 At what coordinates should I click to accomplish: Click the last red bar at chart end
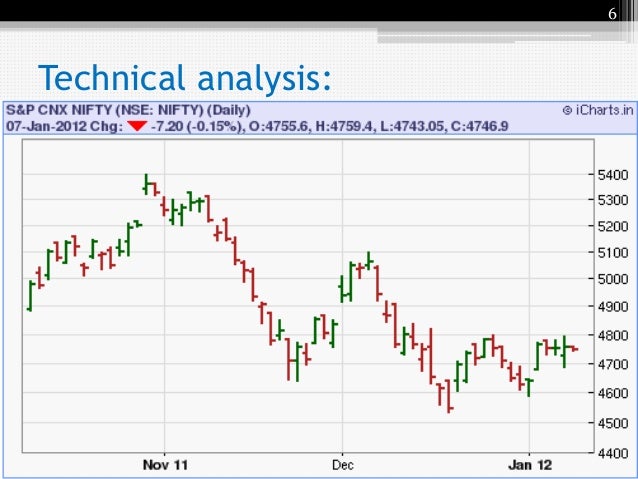coord(574,349)
